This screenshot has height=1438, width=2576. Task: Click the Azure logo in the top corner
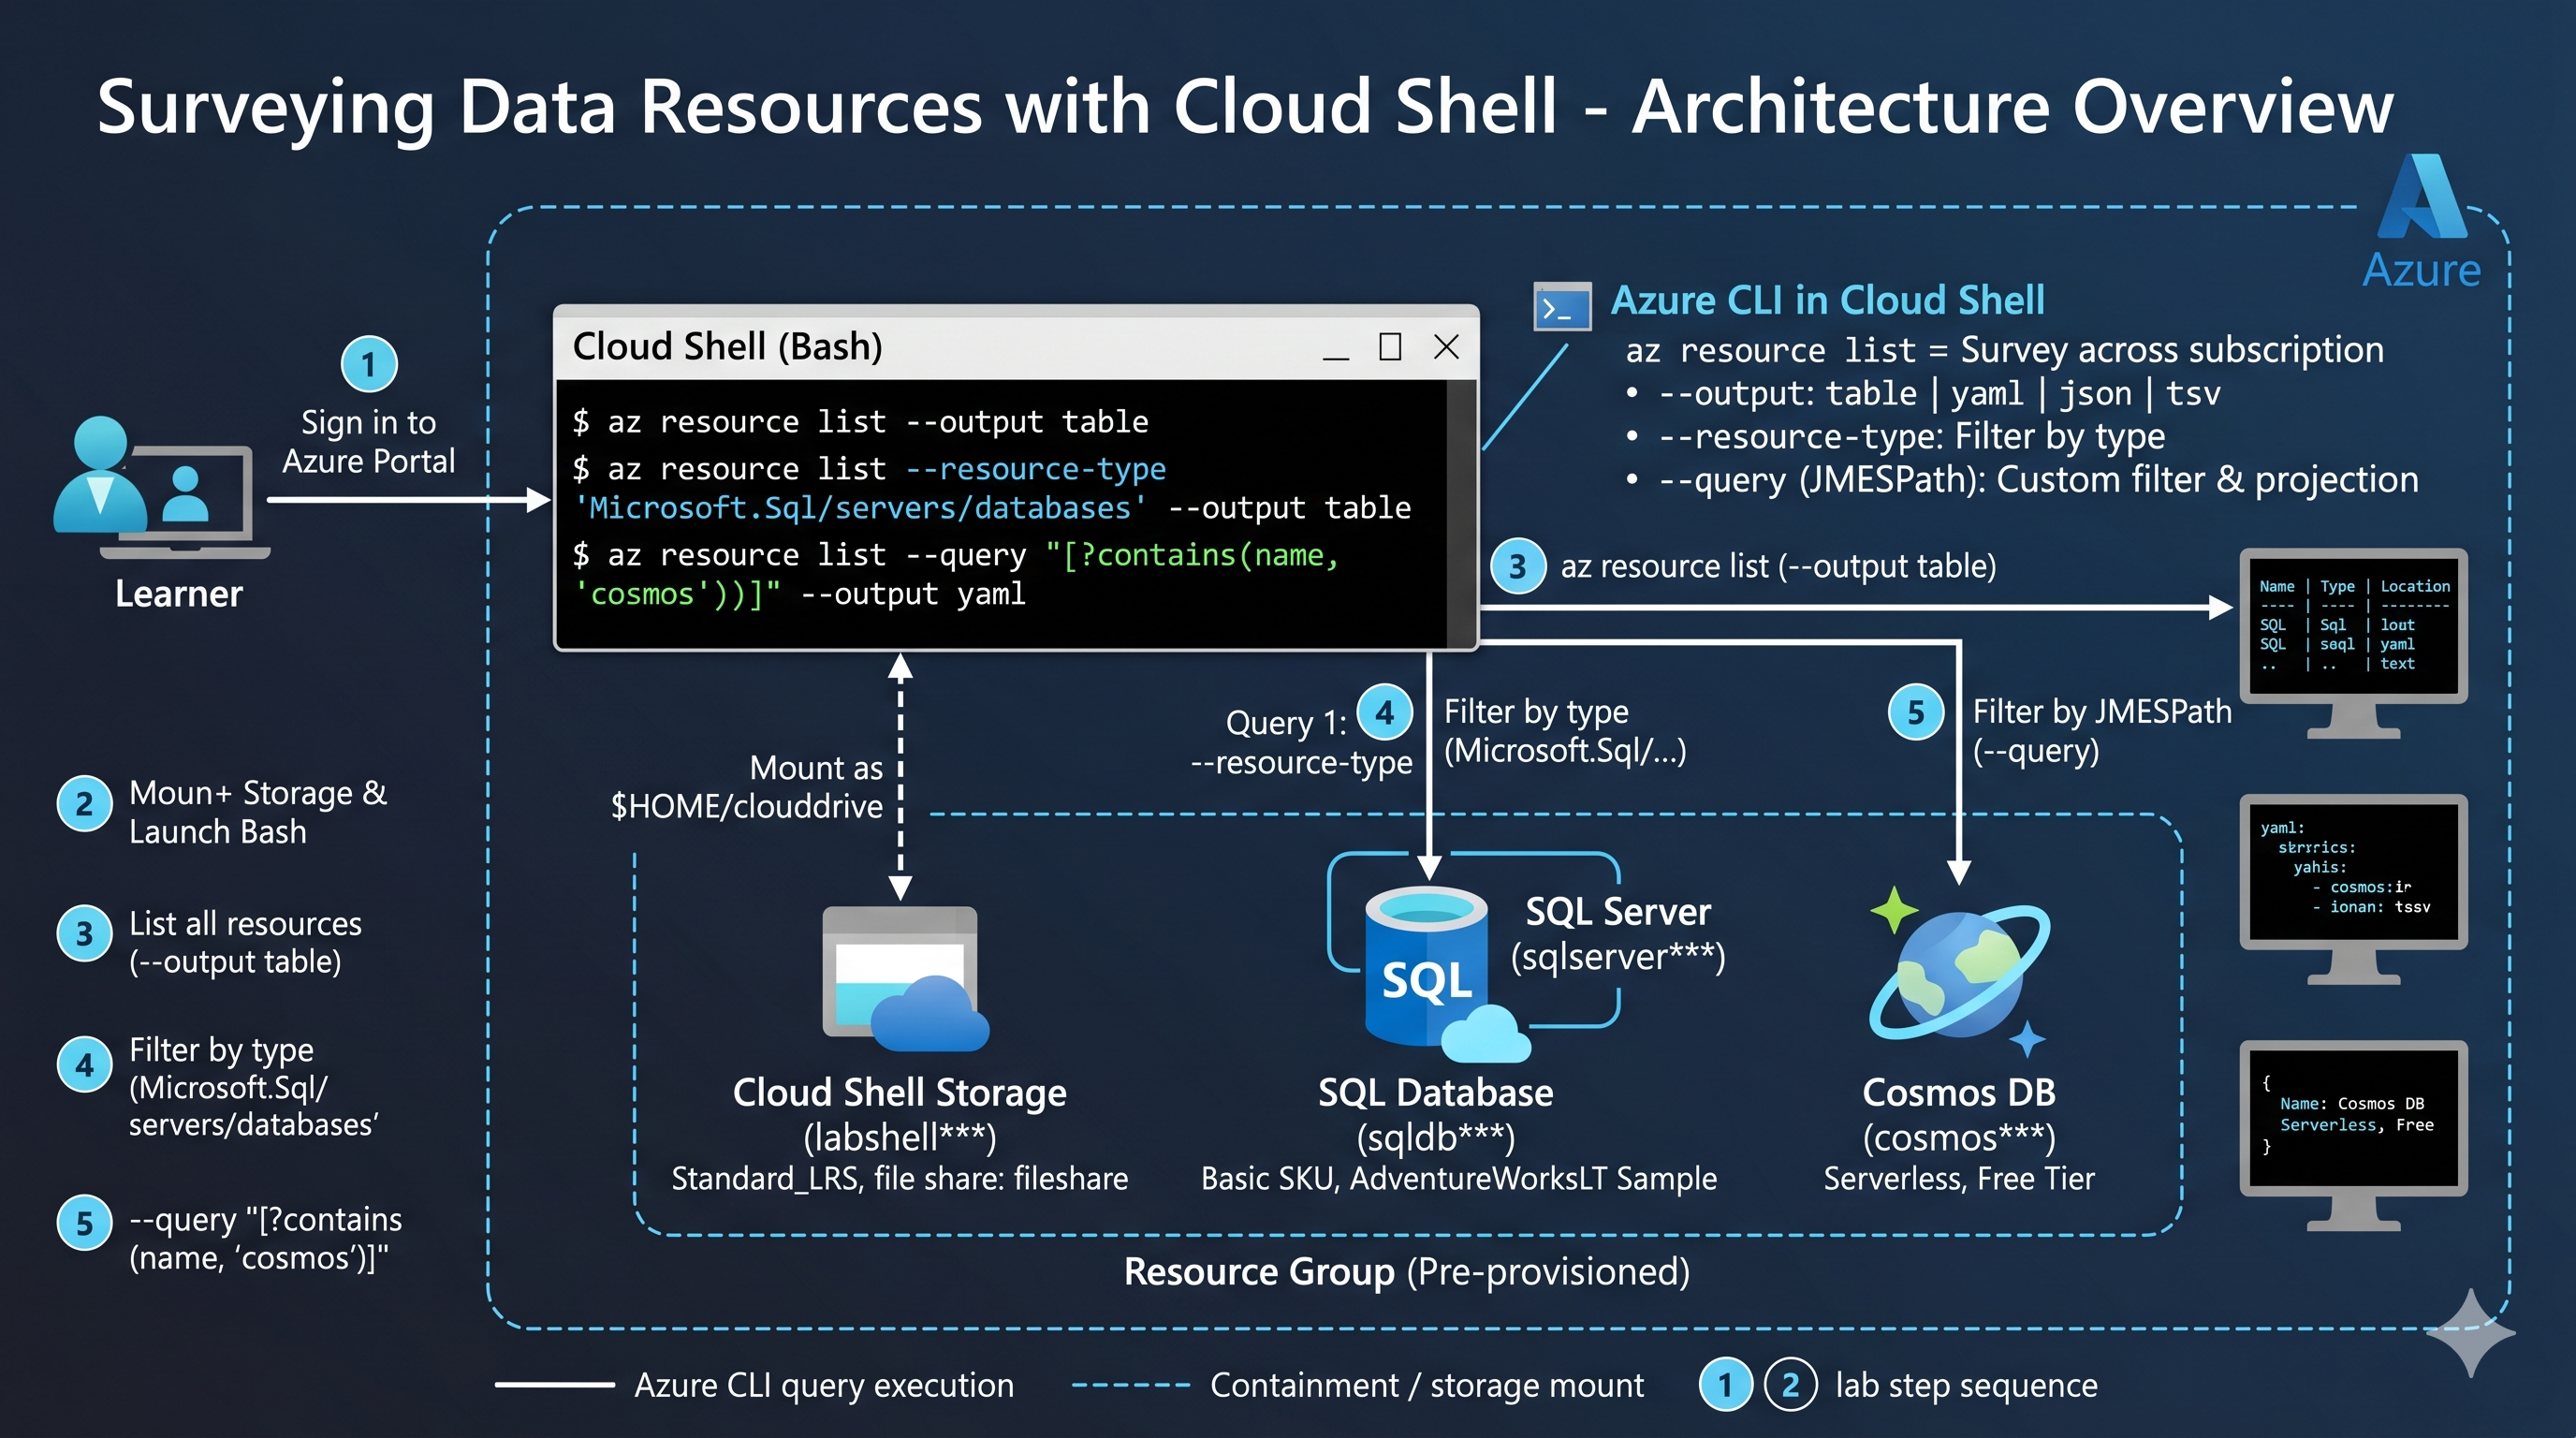point(2424,197)
